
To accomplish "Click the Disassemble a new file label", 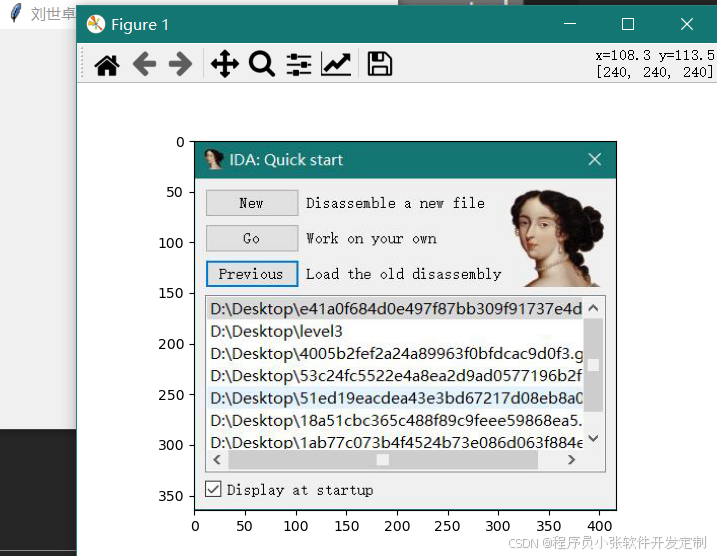I will 395,203.
